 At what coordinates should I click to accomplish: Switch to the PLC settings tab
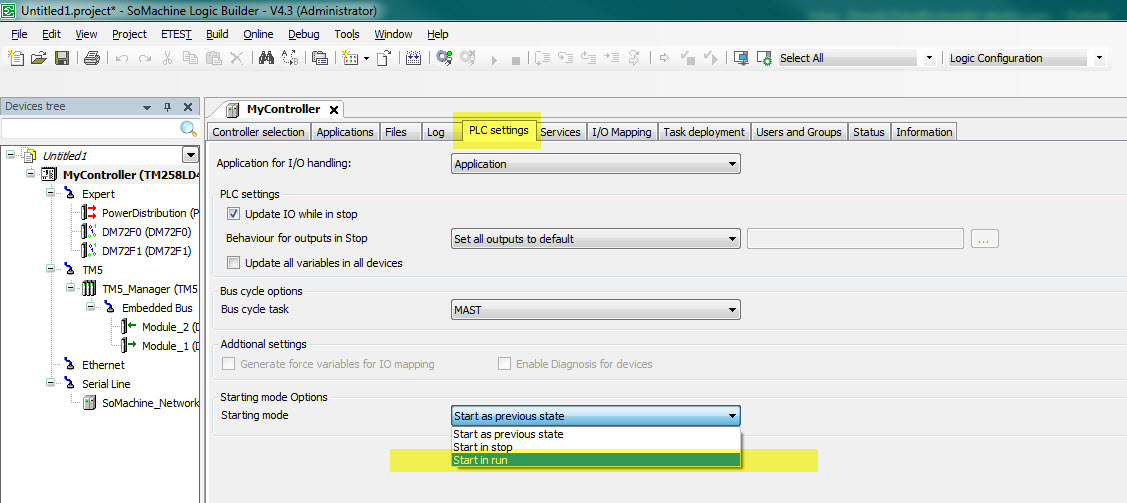[x=499, y=131]
